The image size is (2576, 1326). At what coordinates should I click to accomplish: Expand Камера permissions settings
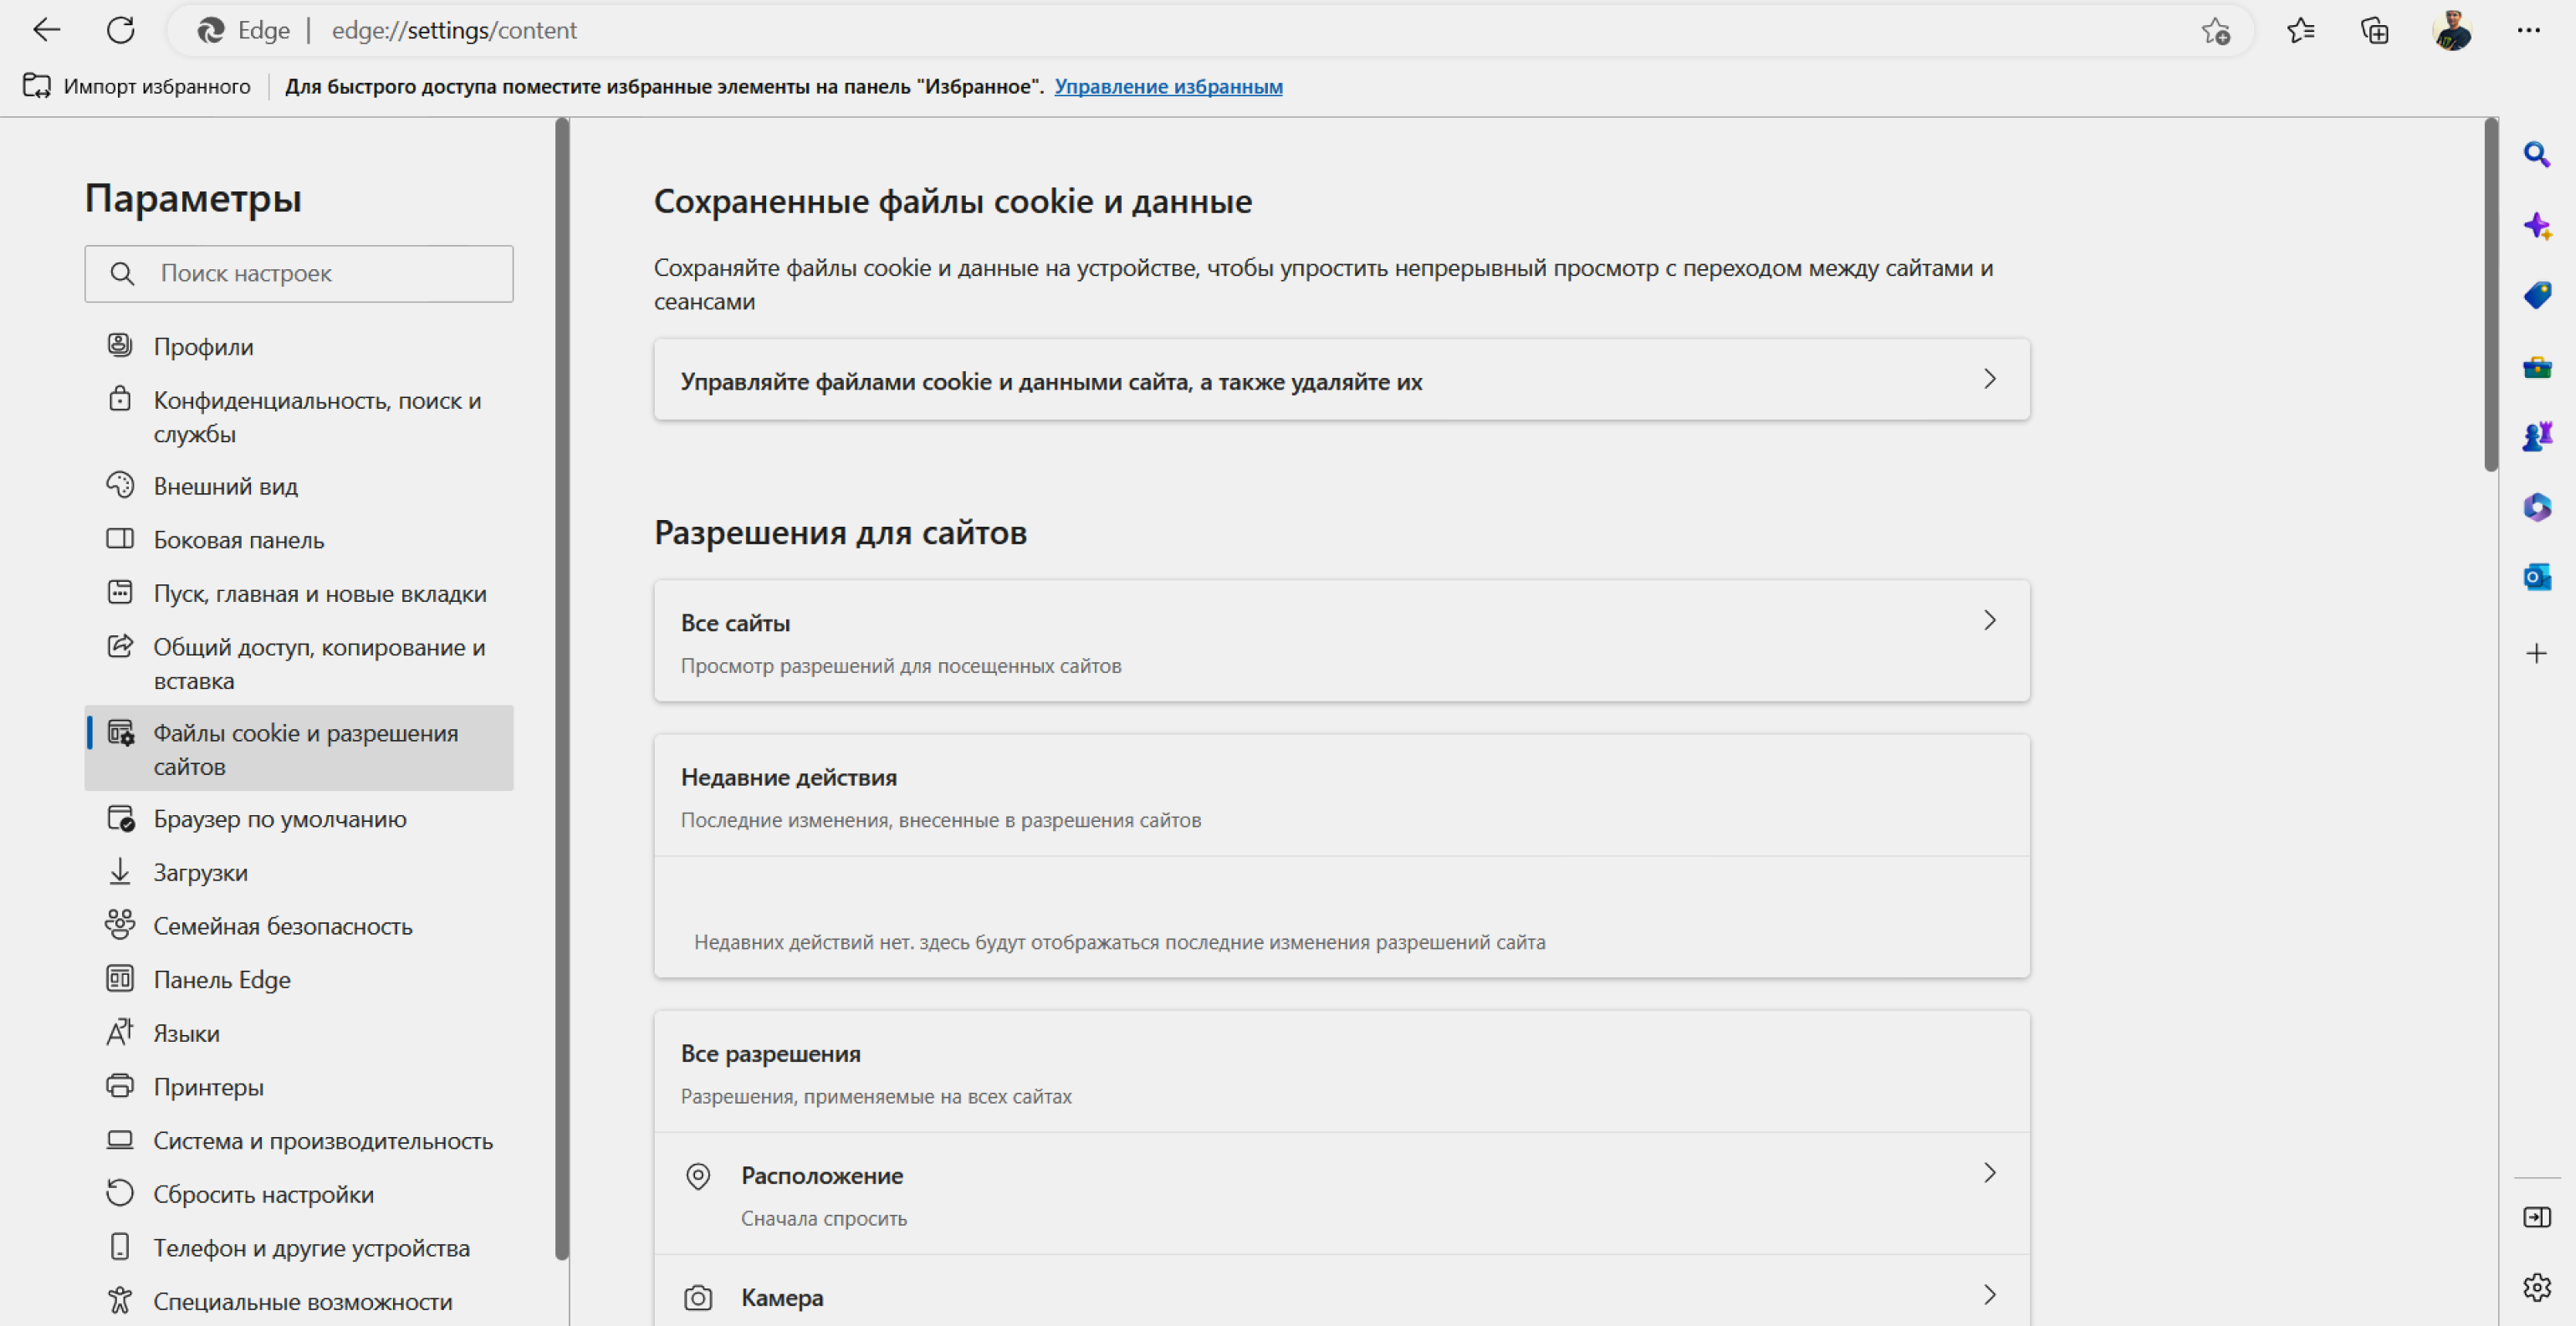click(1337, 1298)
